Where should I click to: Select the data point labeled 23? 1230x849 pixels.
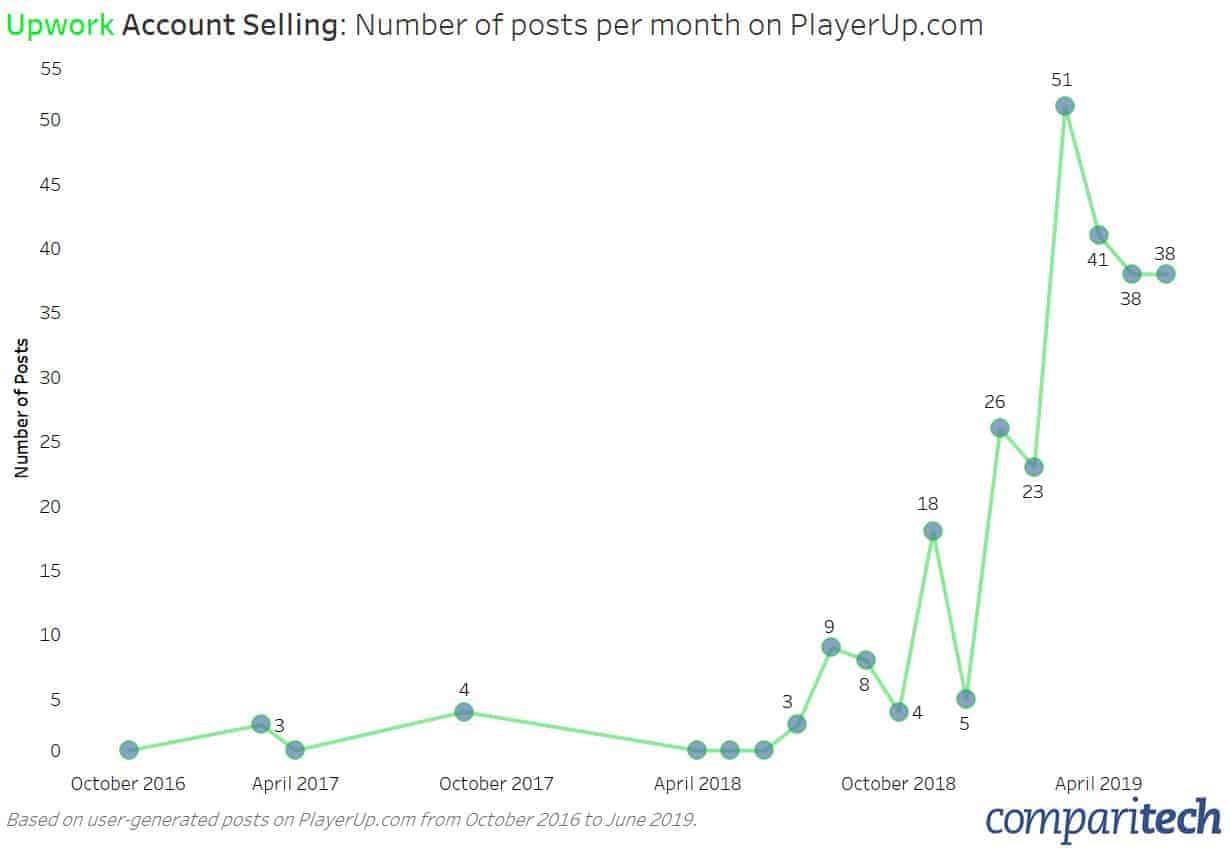point(1034,467)
